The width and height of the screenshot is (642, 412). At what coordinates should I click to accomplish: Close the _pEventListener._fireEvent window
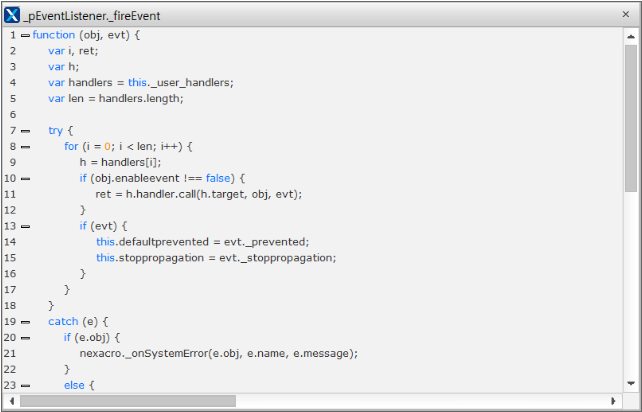(x=625, y=16)
